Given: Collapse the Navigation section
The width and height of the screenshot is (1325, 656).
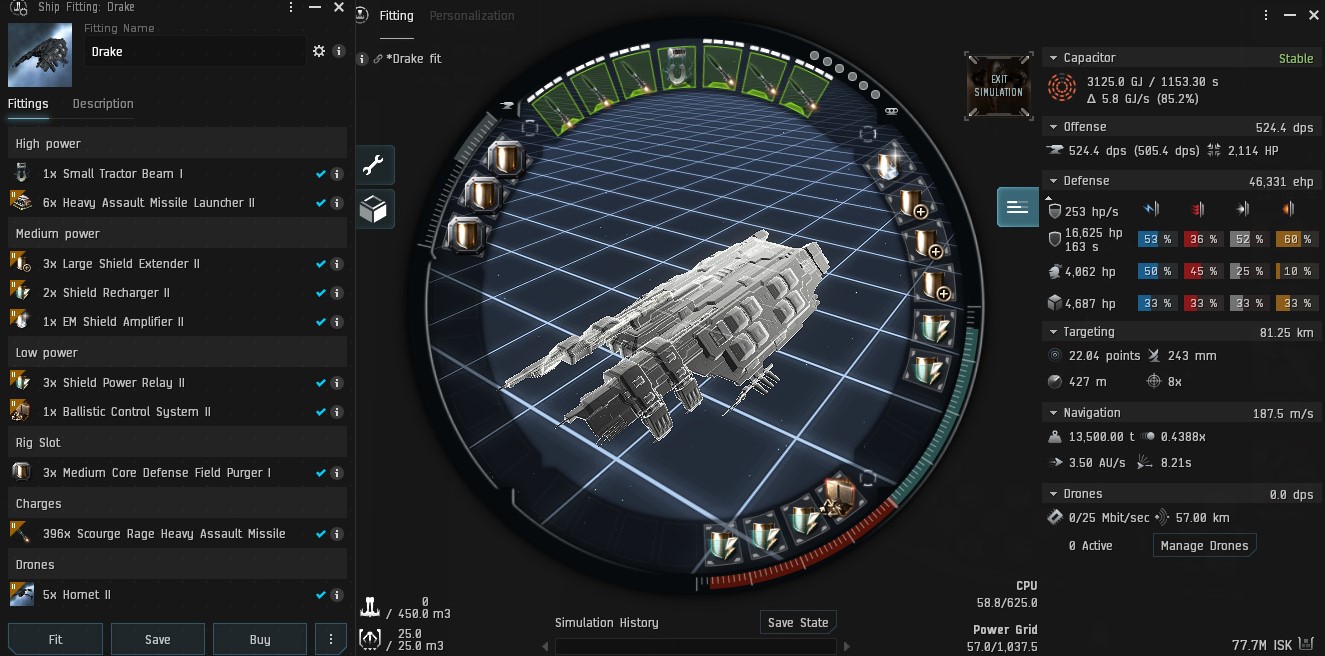Looking at the screenshot, I should click(1052, 413).
